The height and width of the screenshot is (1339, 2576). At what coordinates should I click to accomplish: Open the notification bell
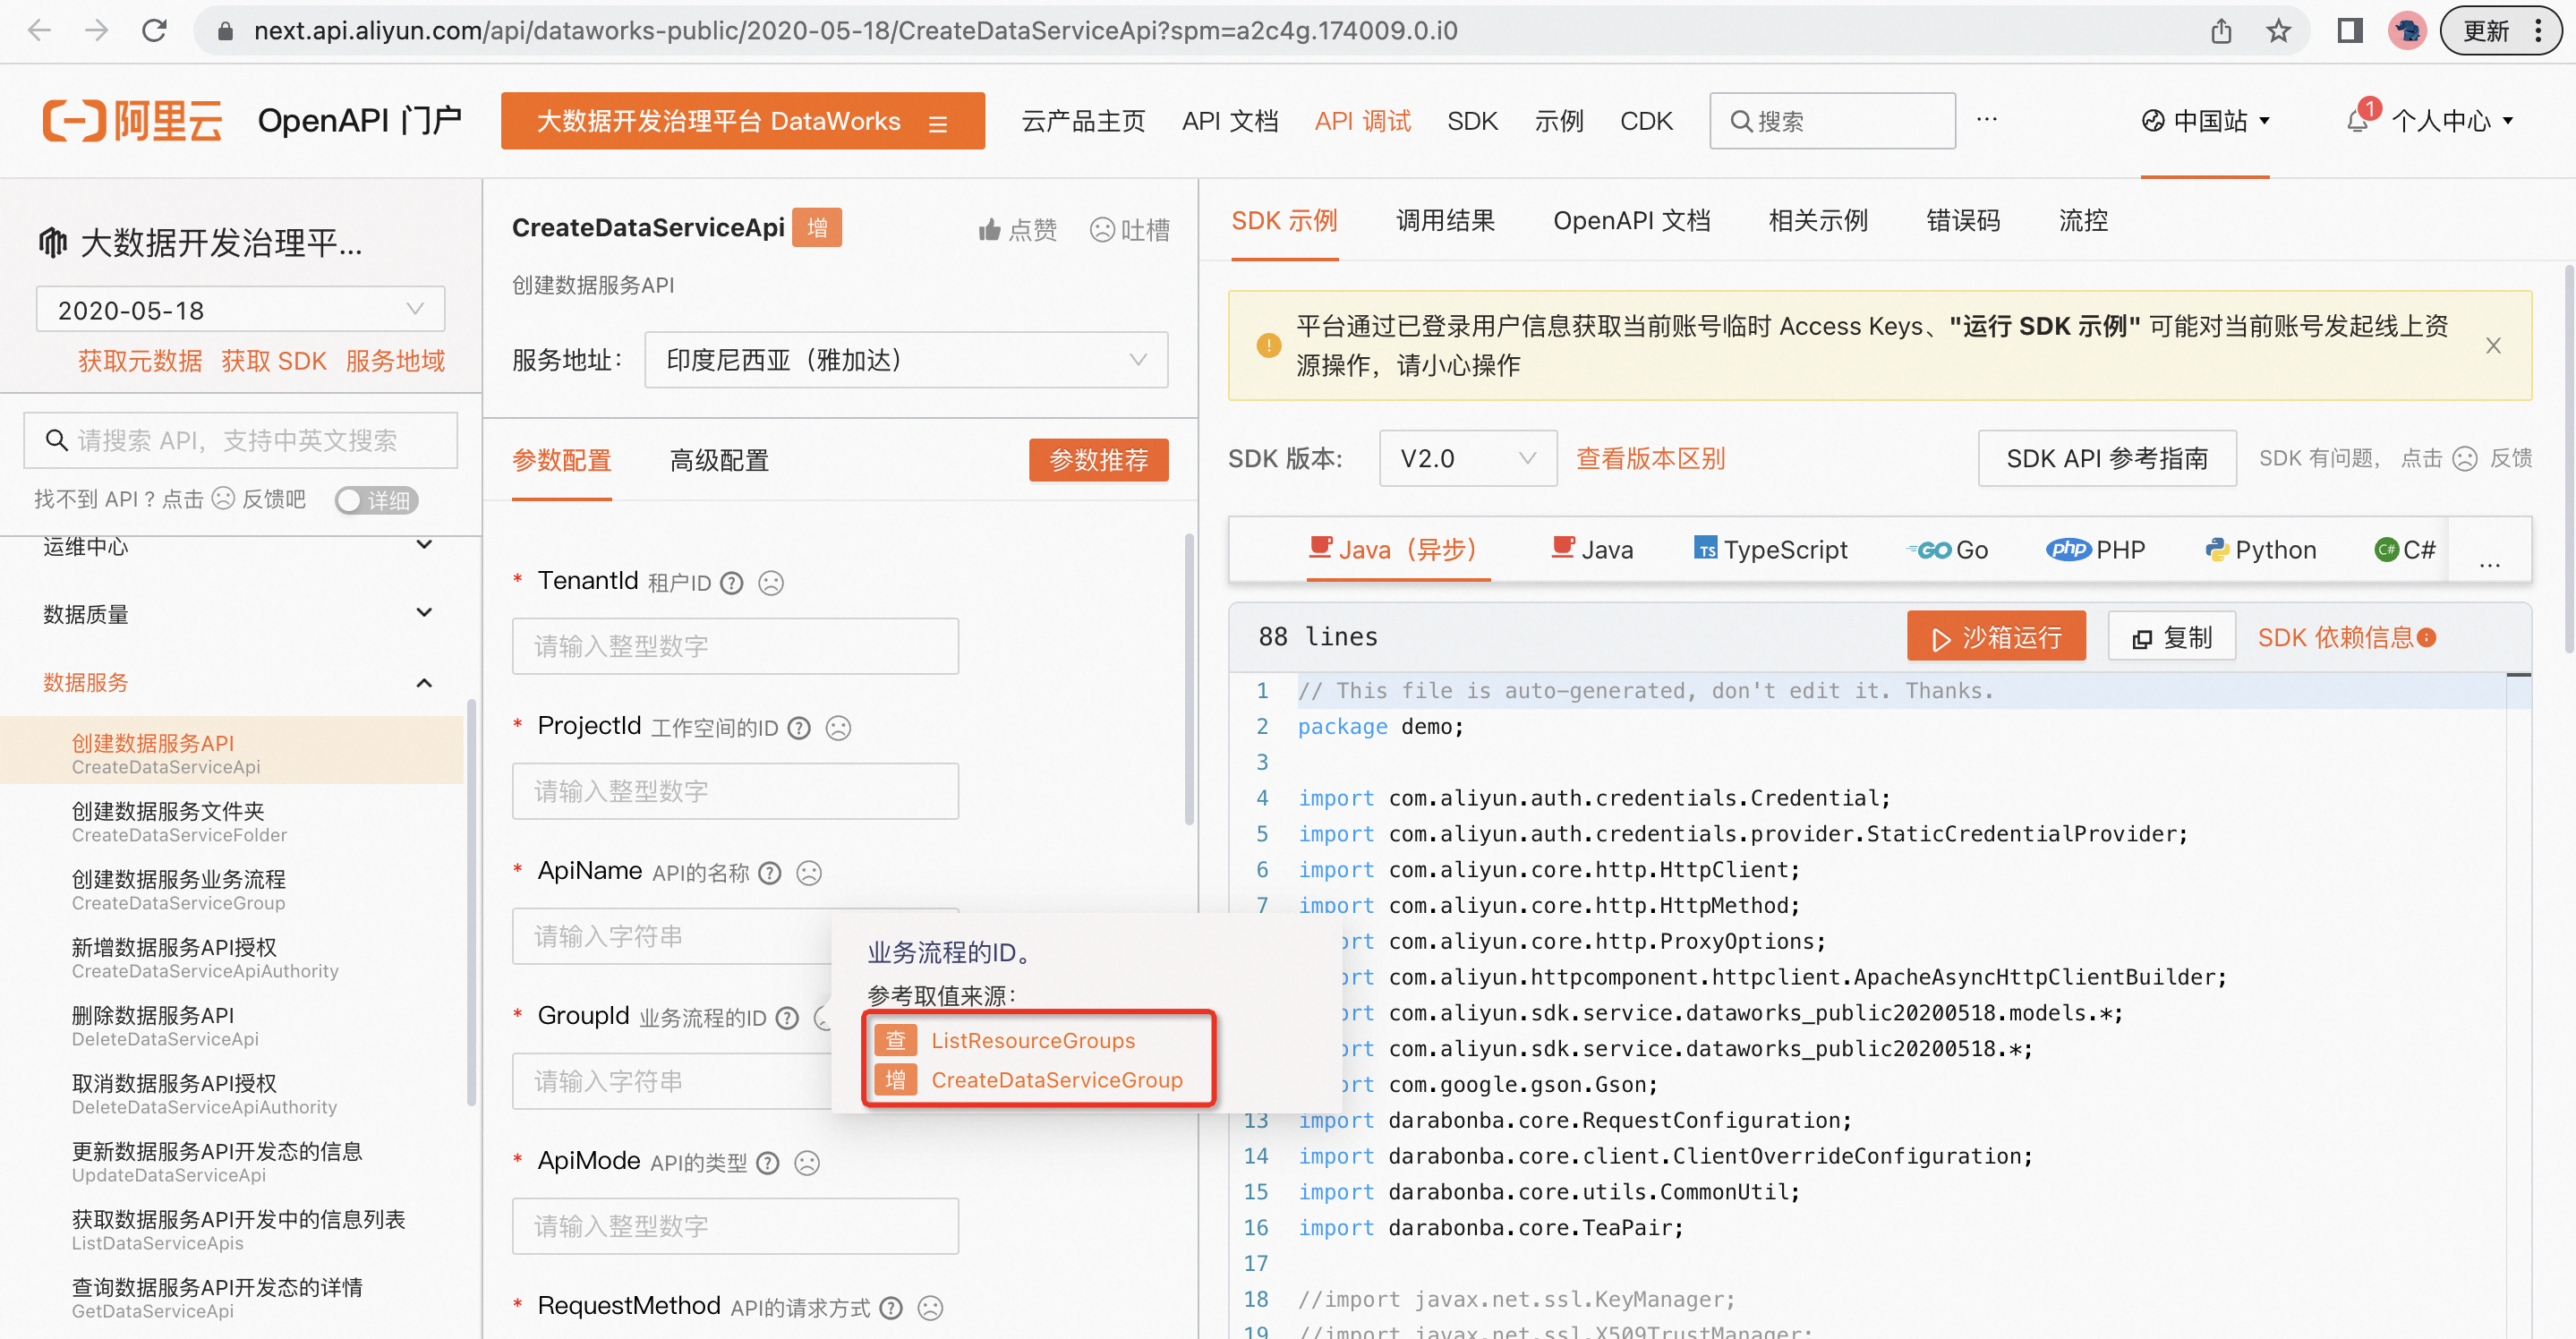2357,121
